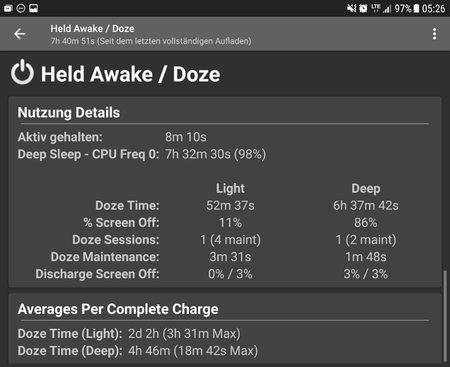Tap the do-not-disturb notification icon
Image resolution: width=450 pixels, height=367 pixels.
(x=21, y=8)
